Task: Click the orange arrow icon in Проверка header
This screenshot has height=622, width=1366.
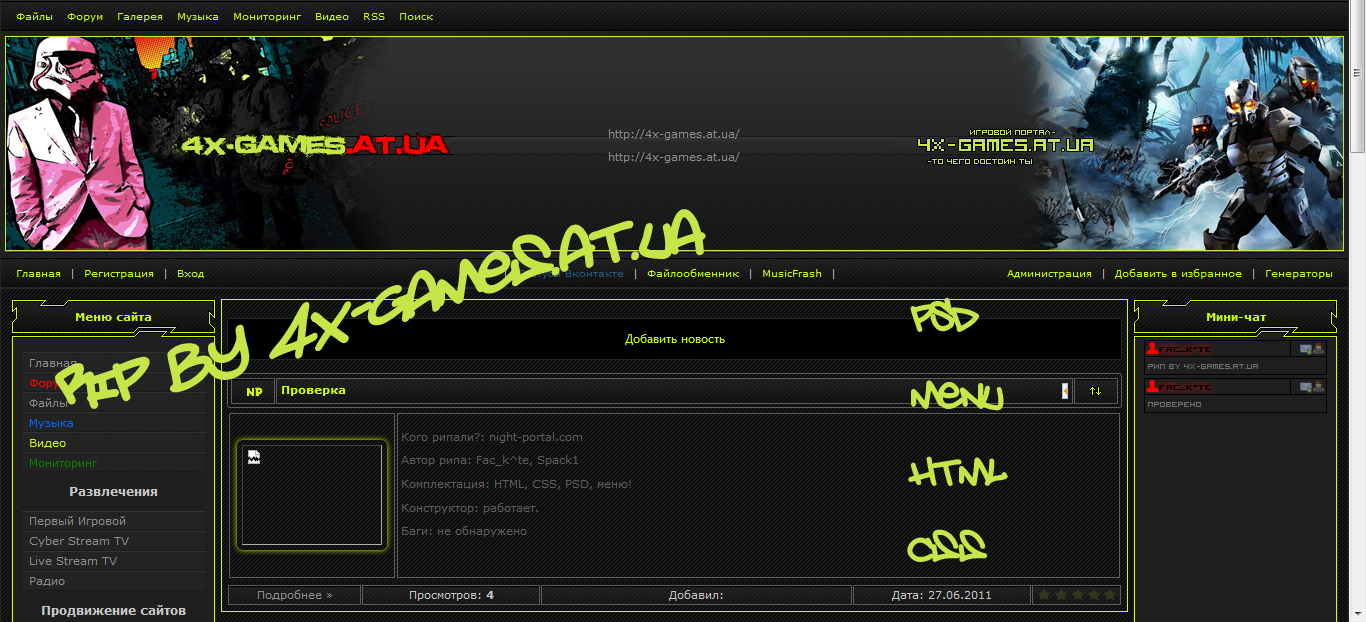Action: click(x=1065, y=391)
